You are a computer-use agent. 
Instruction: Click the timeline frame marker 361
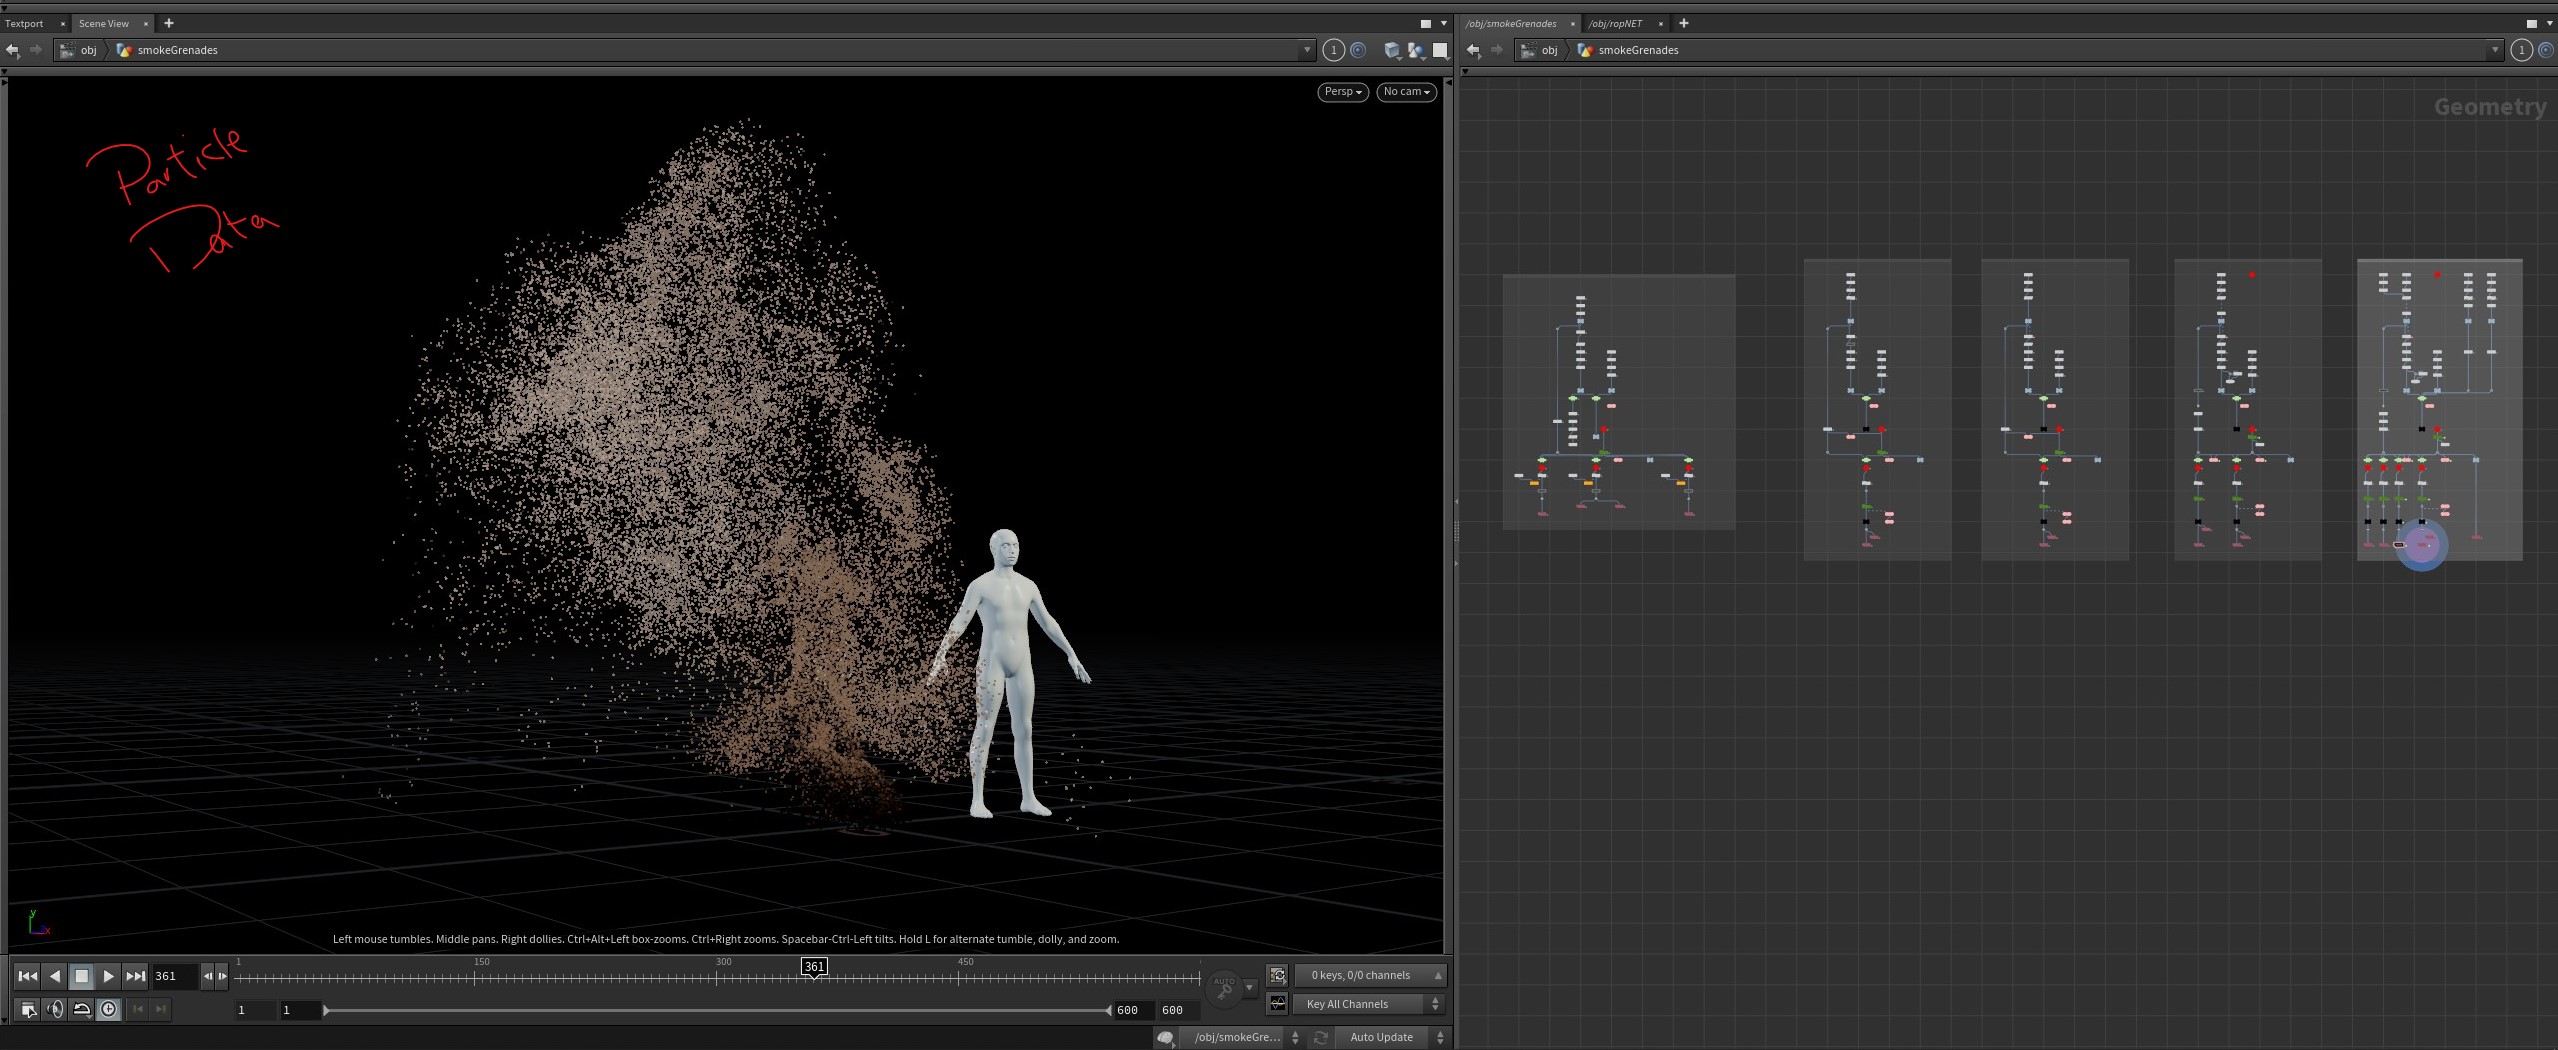814,966
